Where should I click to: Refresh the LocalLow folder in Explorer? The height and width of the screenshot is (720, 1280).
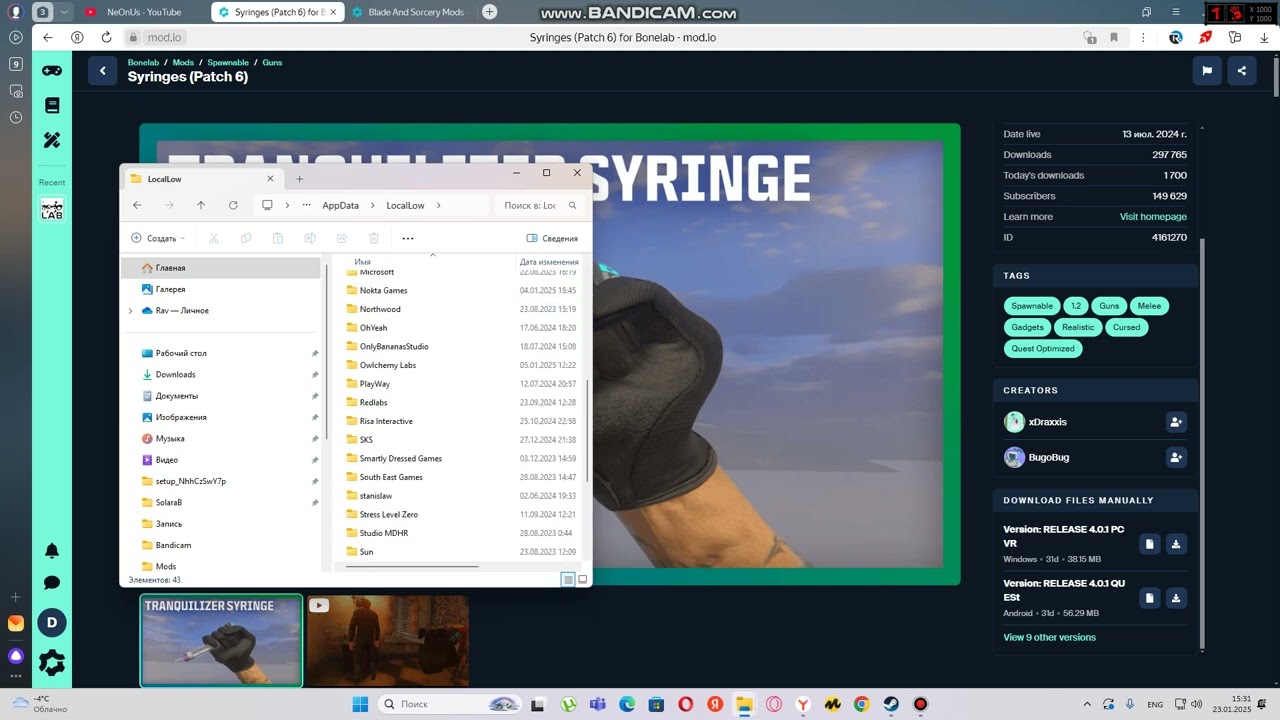pos(233,205)
